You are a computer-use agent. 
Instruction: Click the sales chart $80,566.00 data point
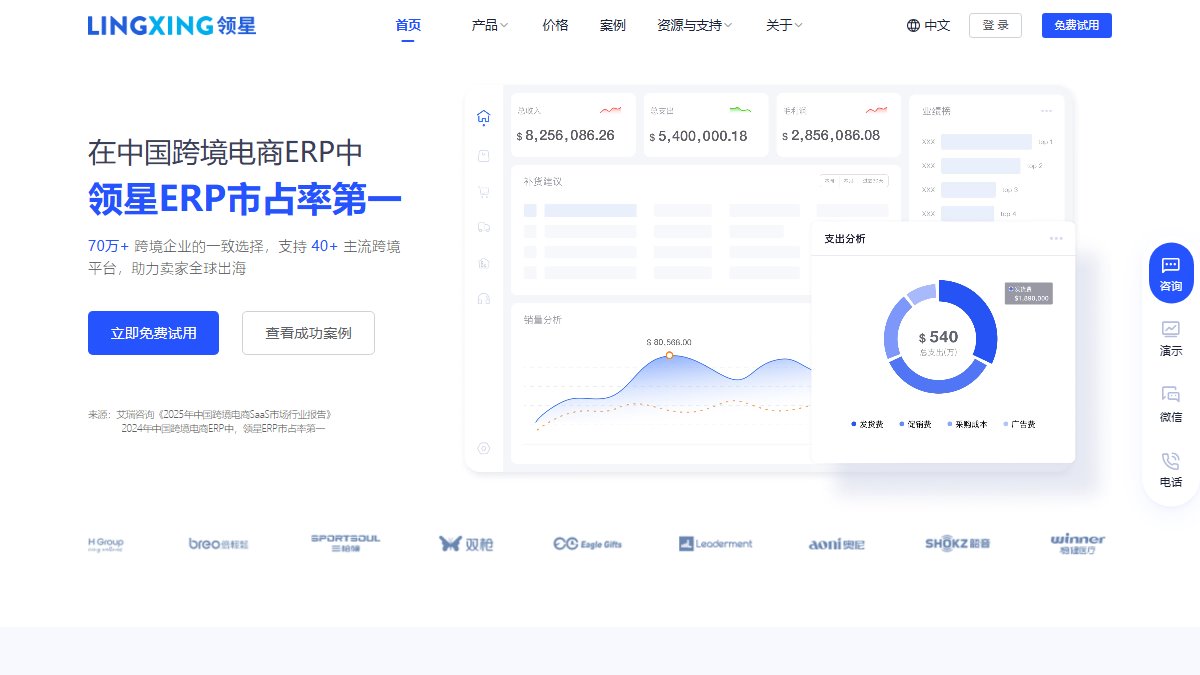[x=669, y=355]
